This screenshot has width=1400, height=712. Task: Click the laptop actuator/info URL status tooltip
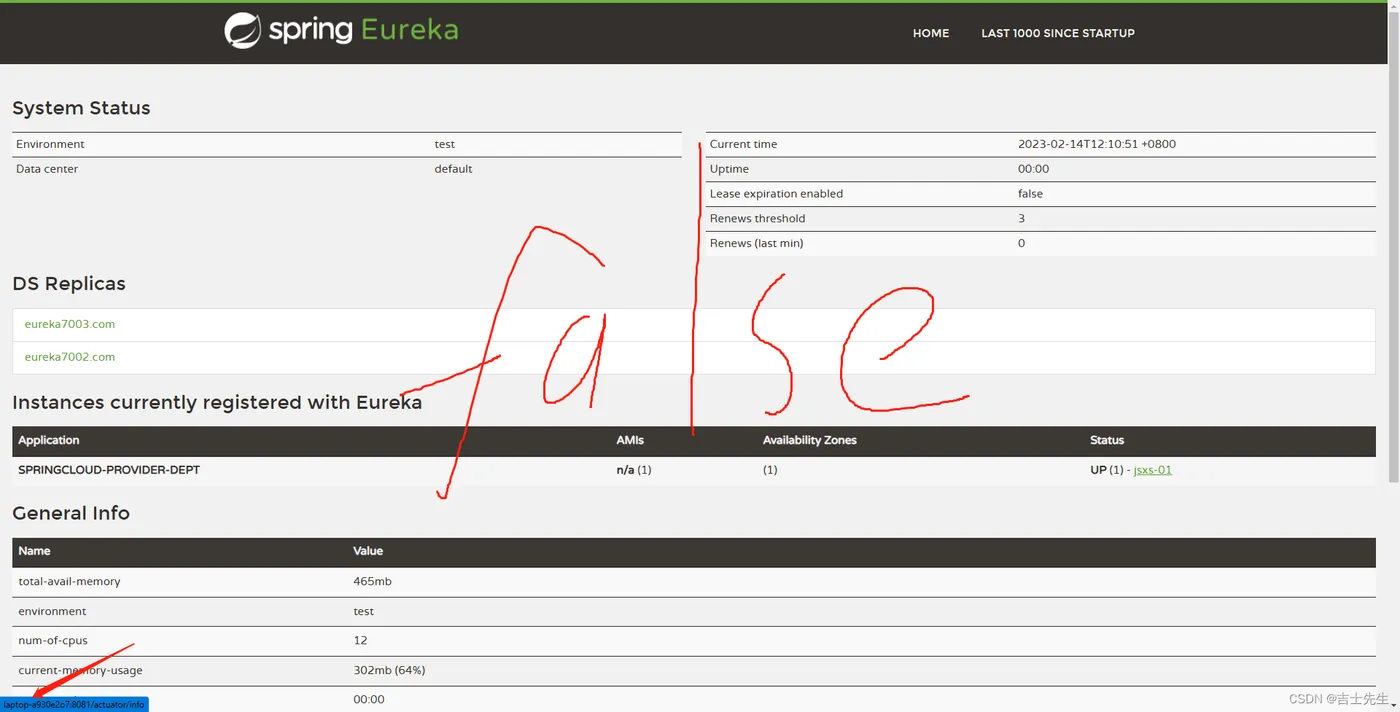pyautogui.click(x=74, y=705)
